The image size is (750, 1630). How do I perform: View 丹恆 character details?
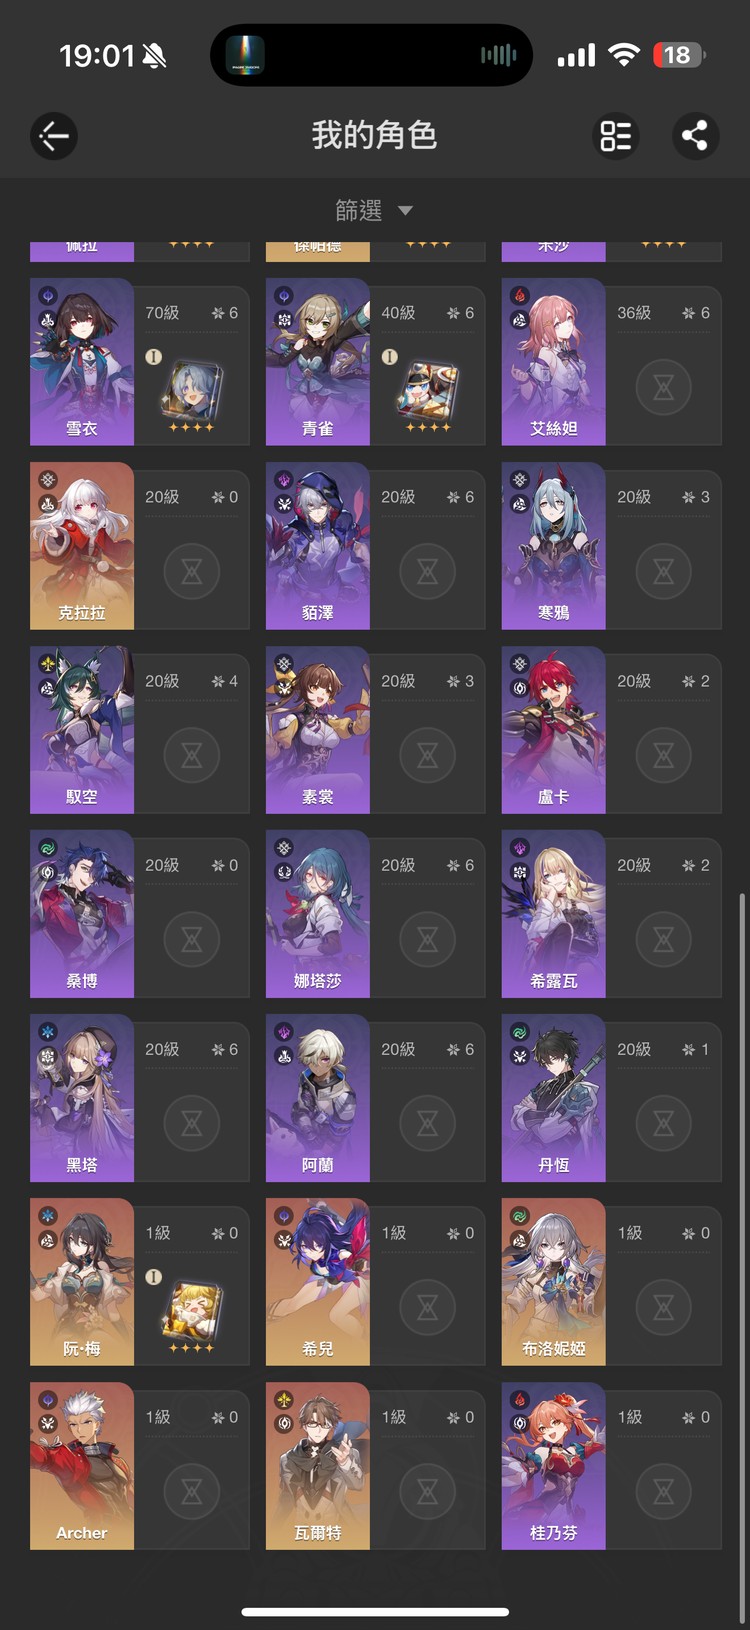pyautogui.click(x=611, y=1098)
